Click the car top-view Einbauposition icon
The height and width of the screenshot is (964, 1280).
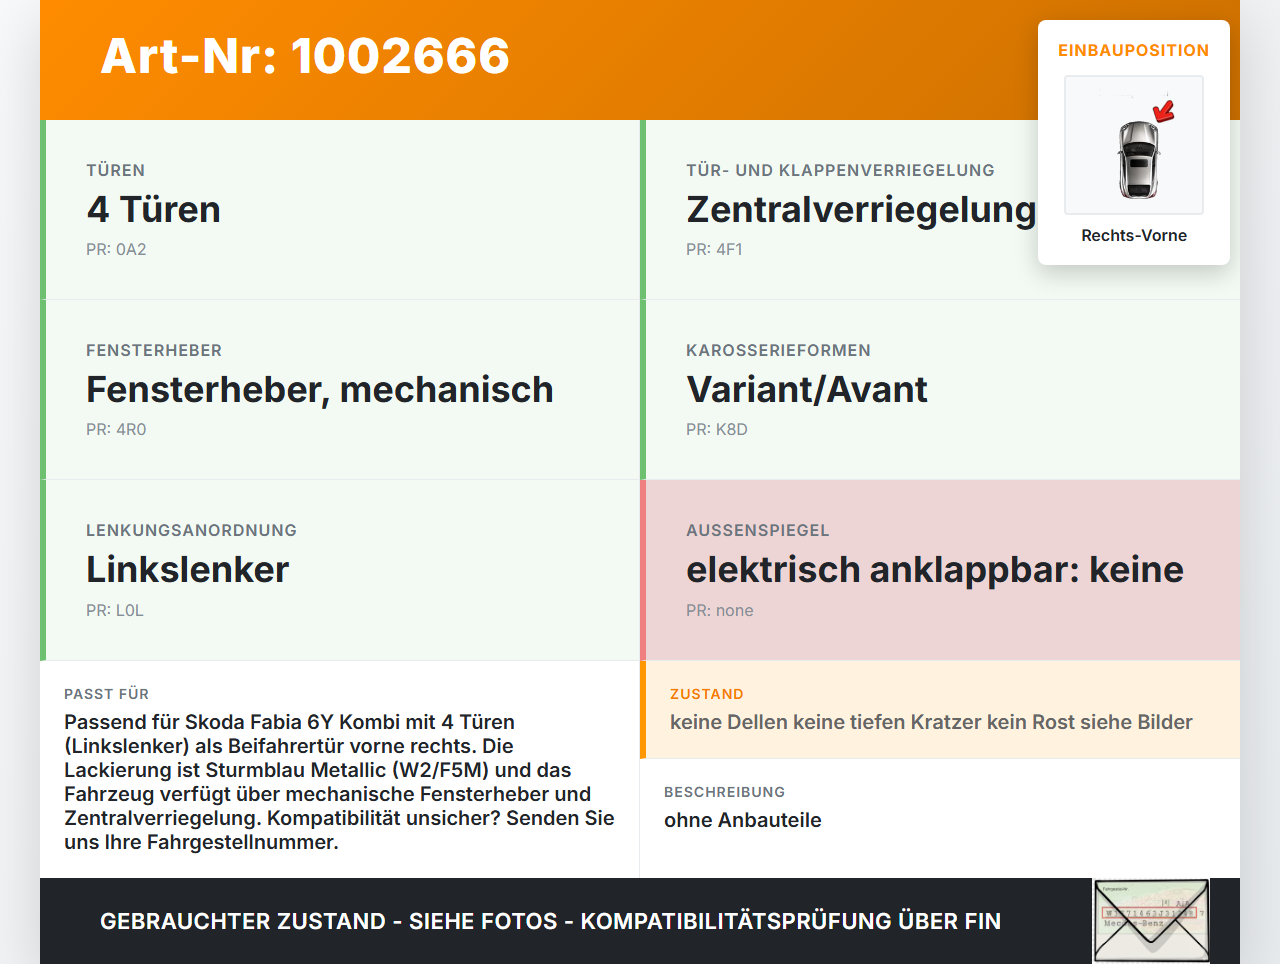1133,145
